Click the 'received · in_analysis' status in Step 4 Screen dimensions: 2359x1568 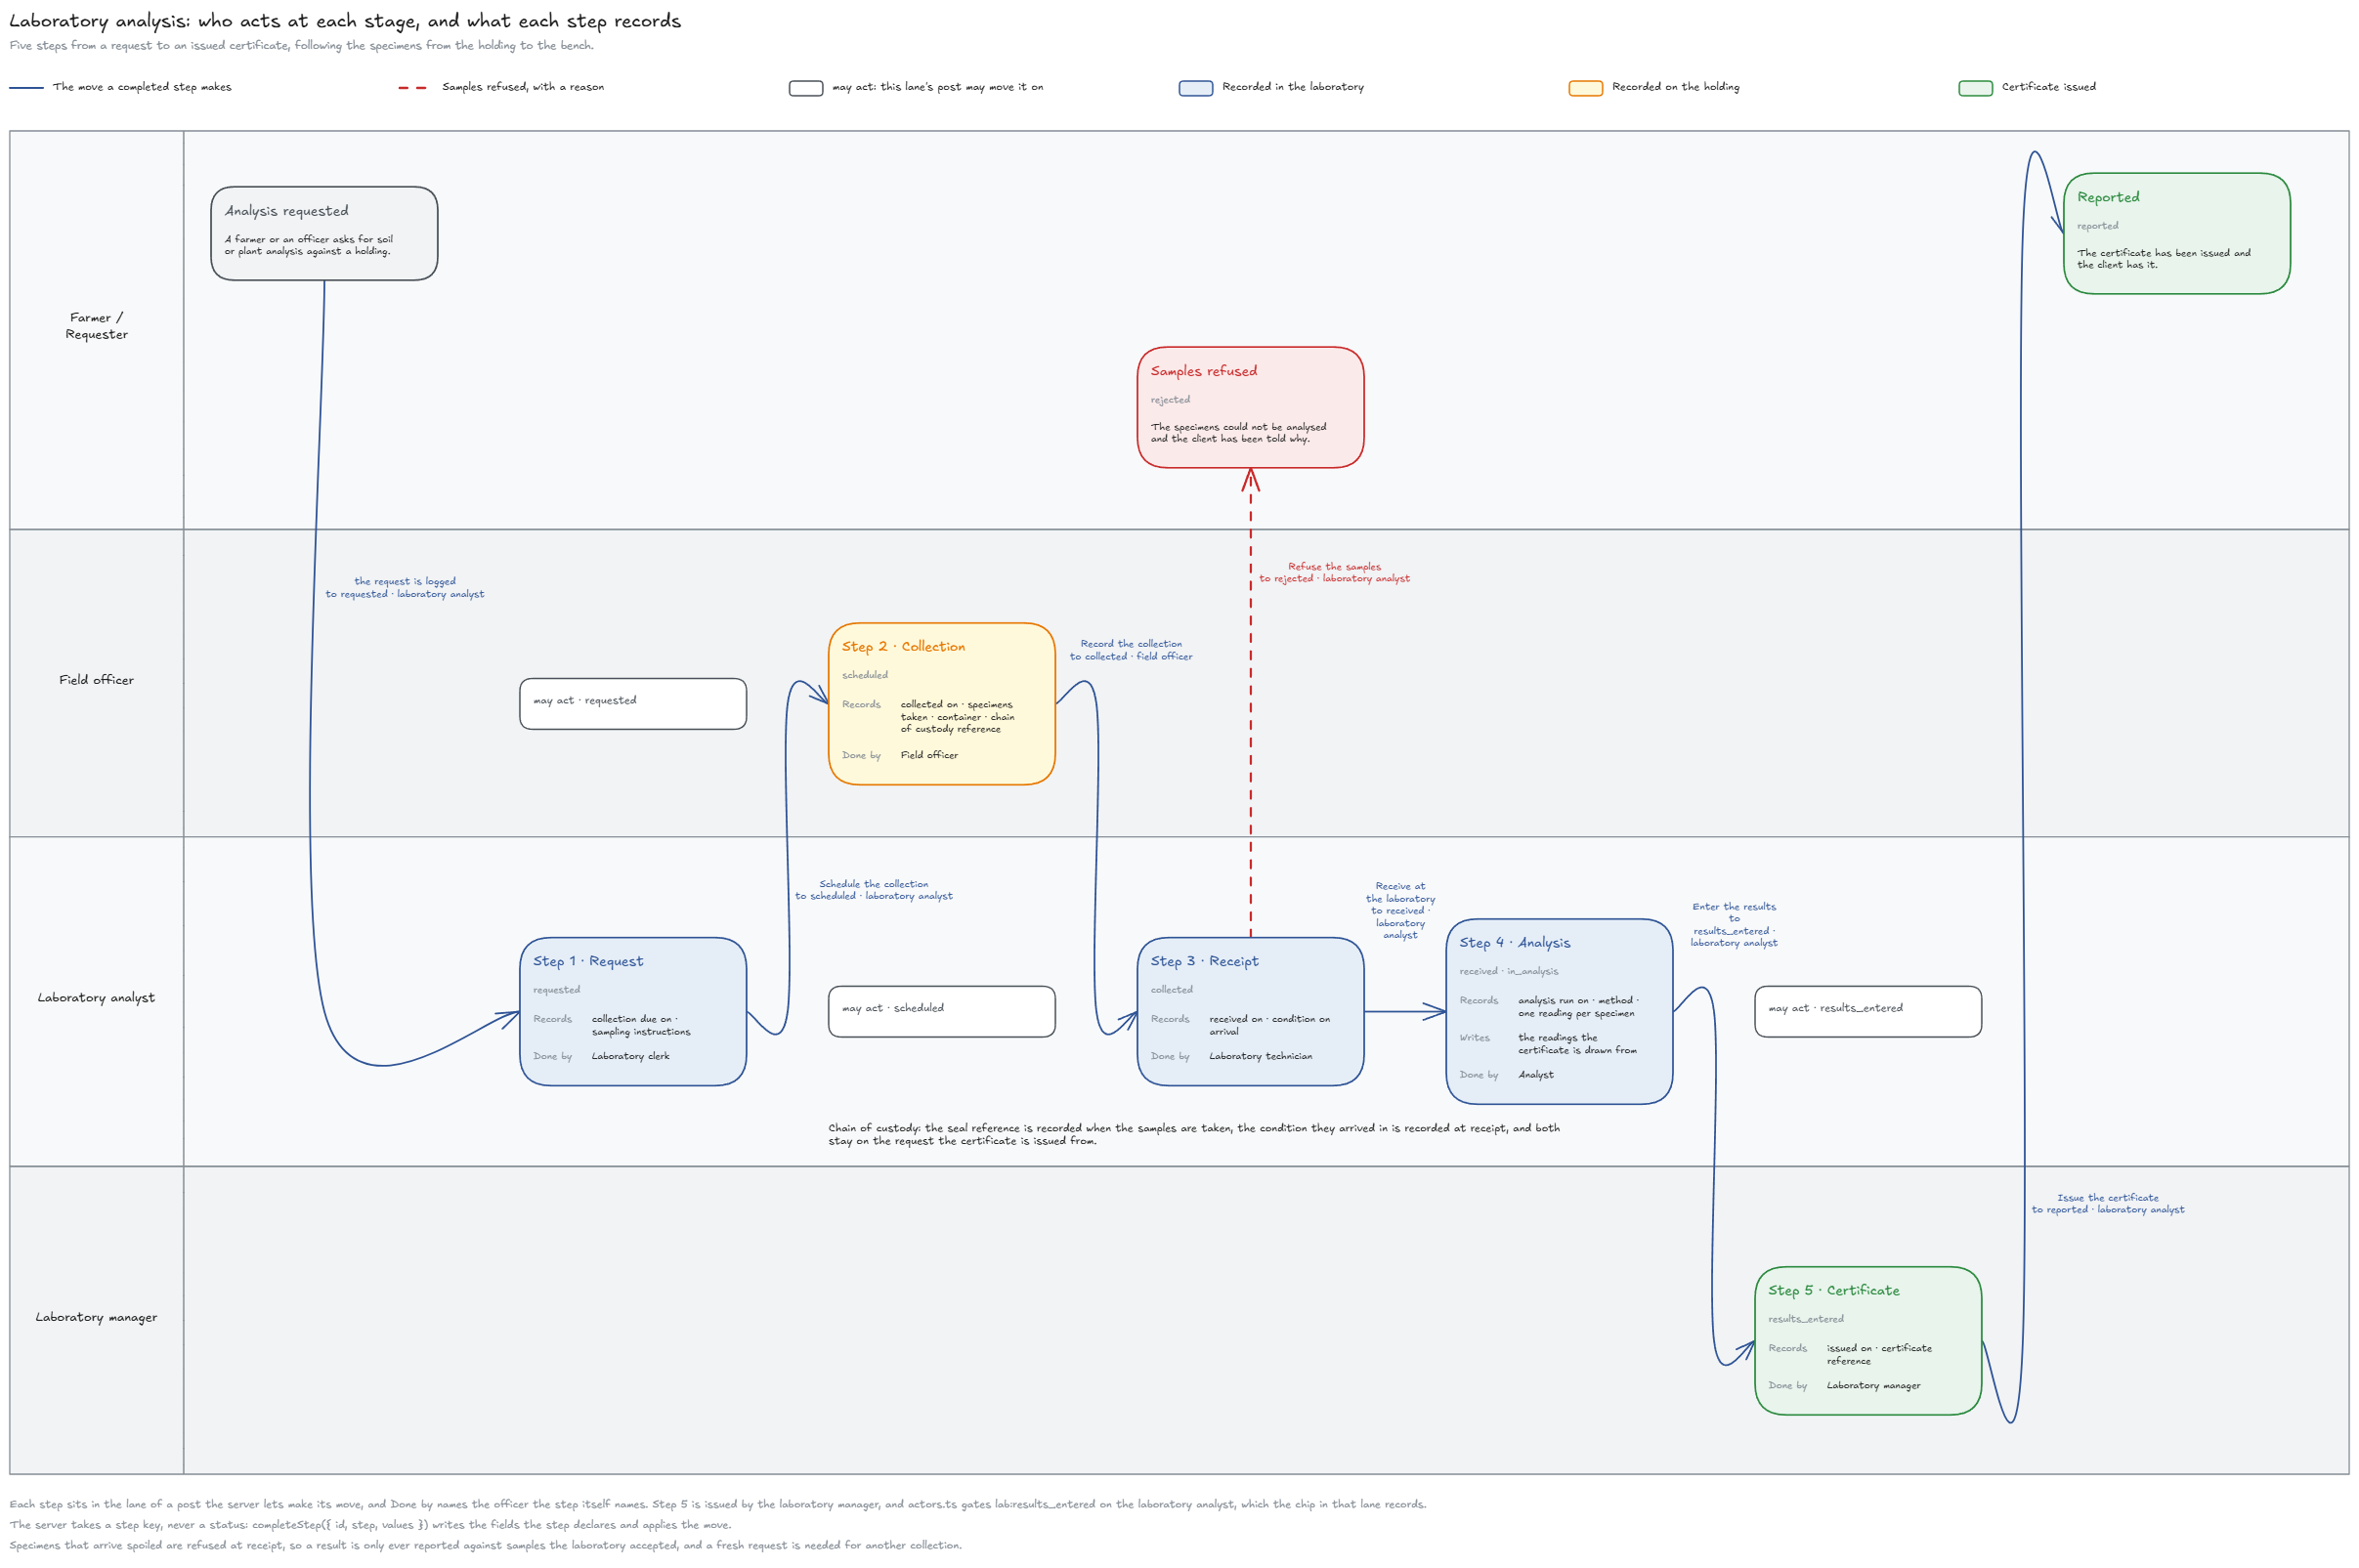[1508, 971]
